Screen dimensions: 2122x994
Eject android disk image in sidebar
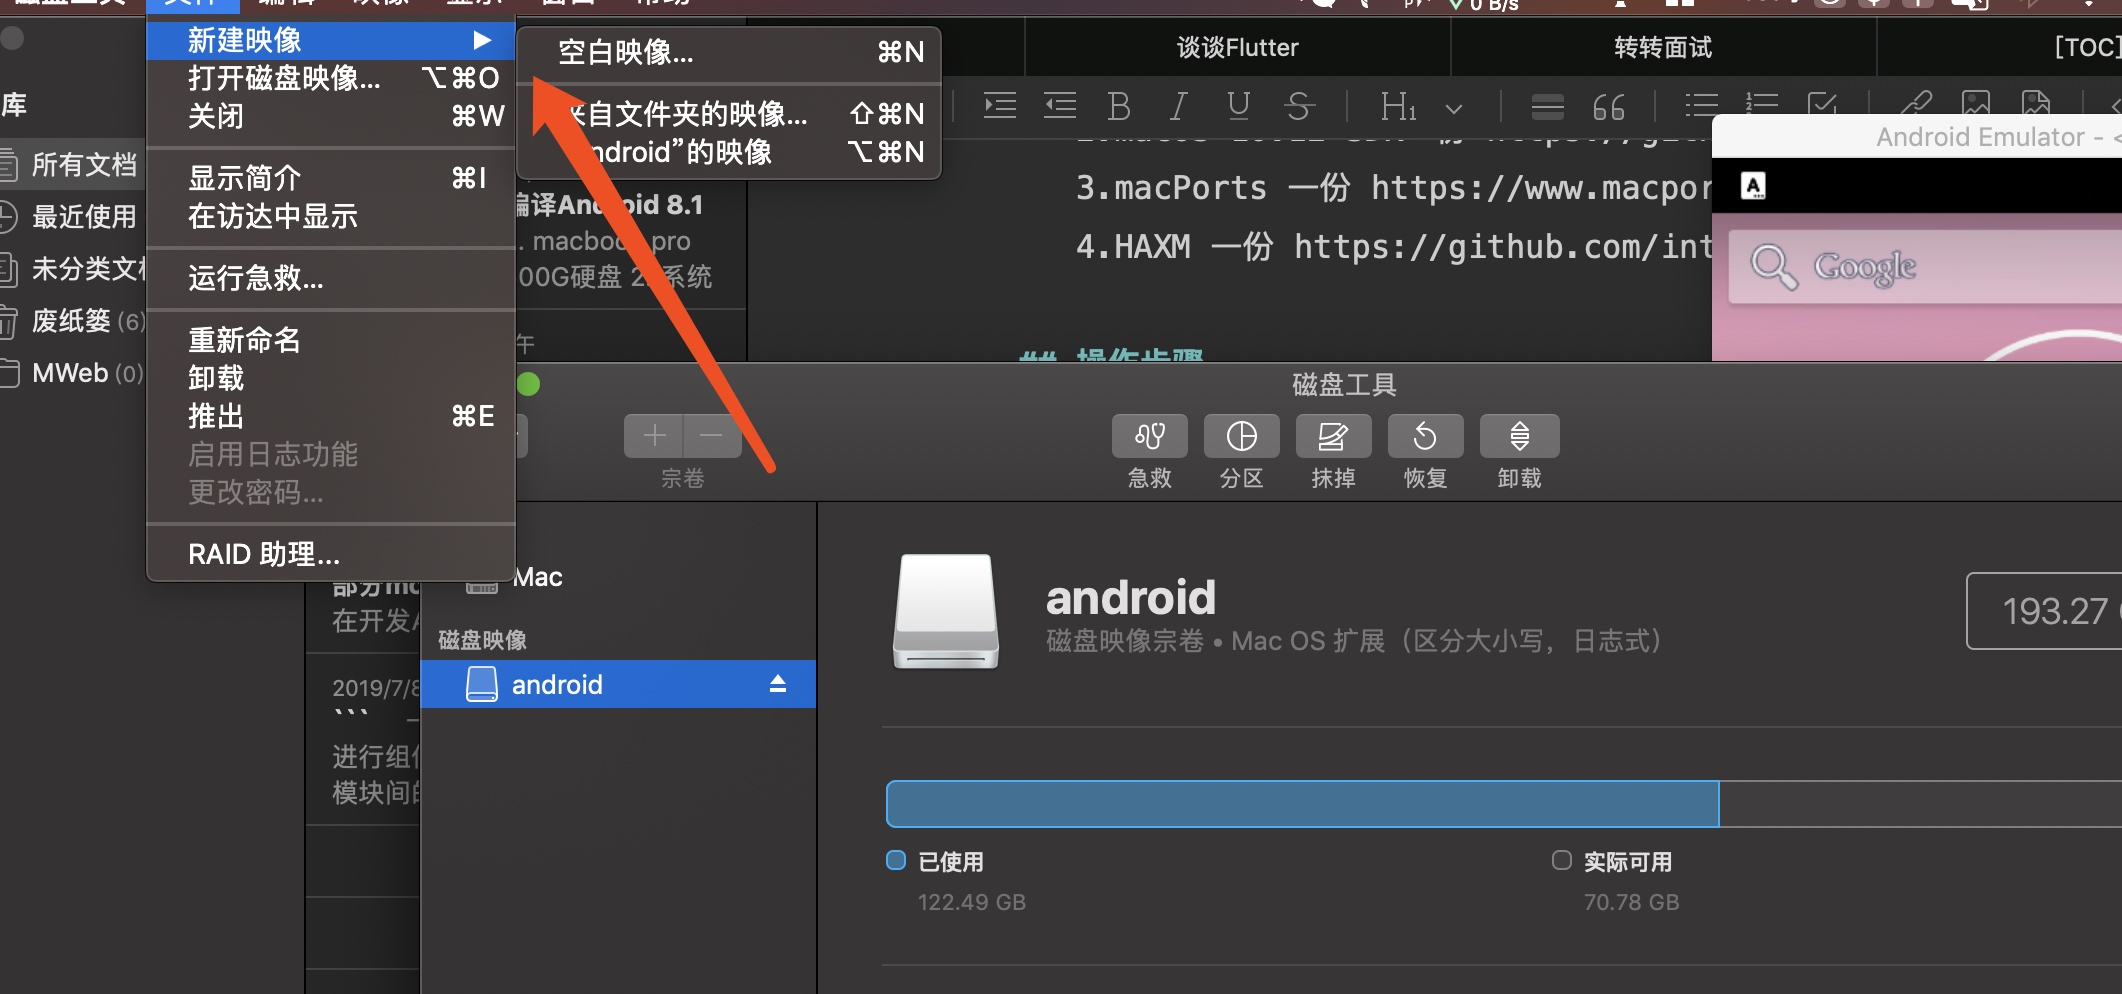(777, 684)
